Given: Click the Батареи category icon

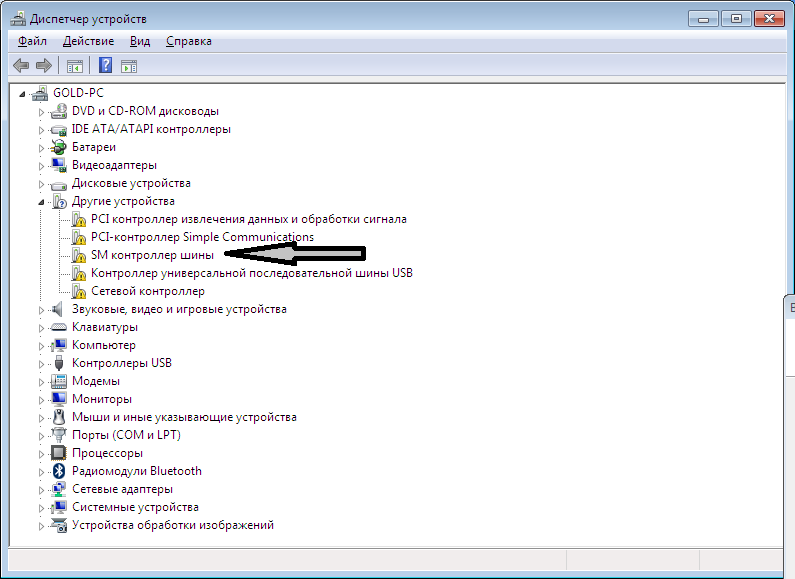Looking at the screenshot, I should (59, 147).
